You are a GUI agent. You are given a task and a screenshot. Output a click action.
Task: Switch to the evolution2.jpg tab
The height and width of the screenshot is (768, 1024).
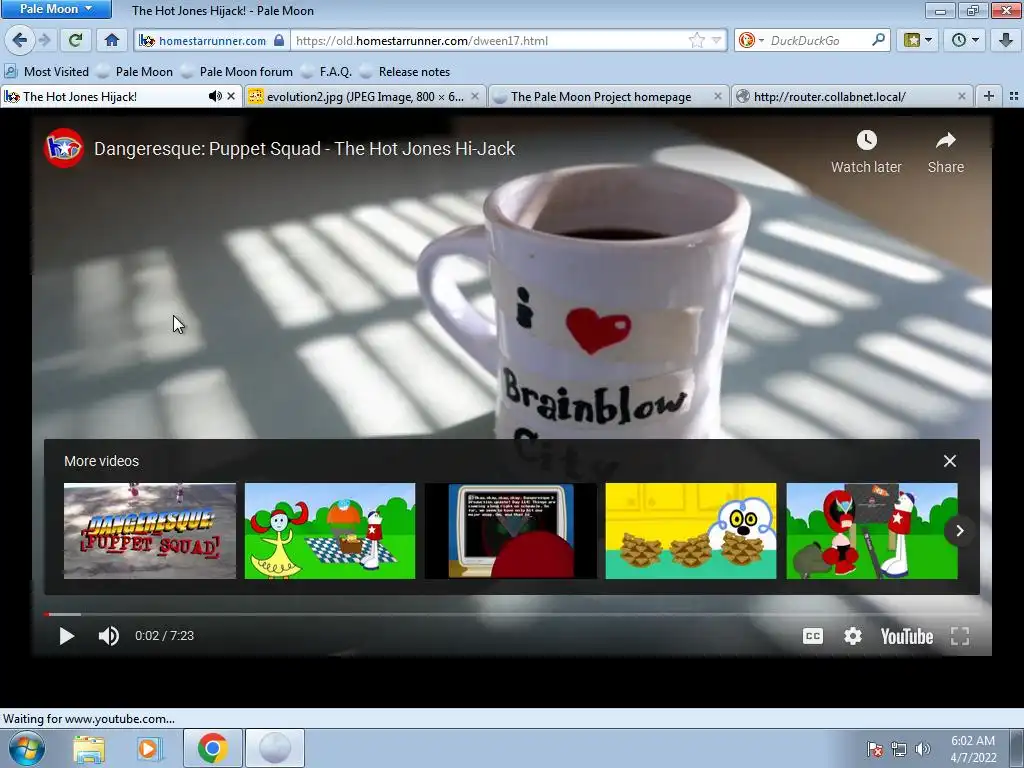(357, 97)
